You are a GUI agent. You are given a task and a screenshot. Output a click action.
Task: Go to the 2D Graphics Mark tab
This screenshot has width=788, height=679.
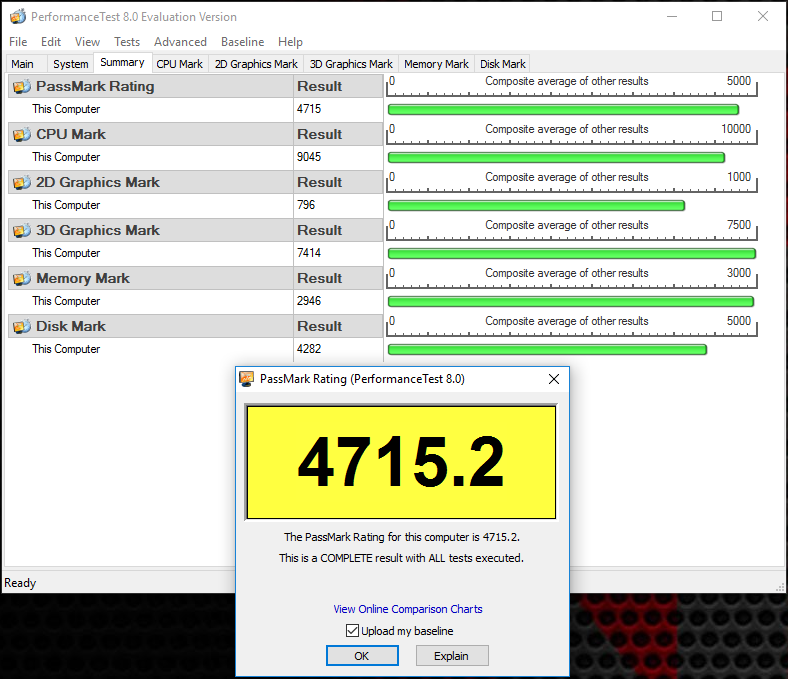(x=256, y=64)
